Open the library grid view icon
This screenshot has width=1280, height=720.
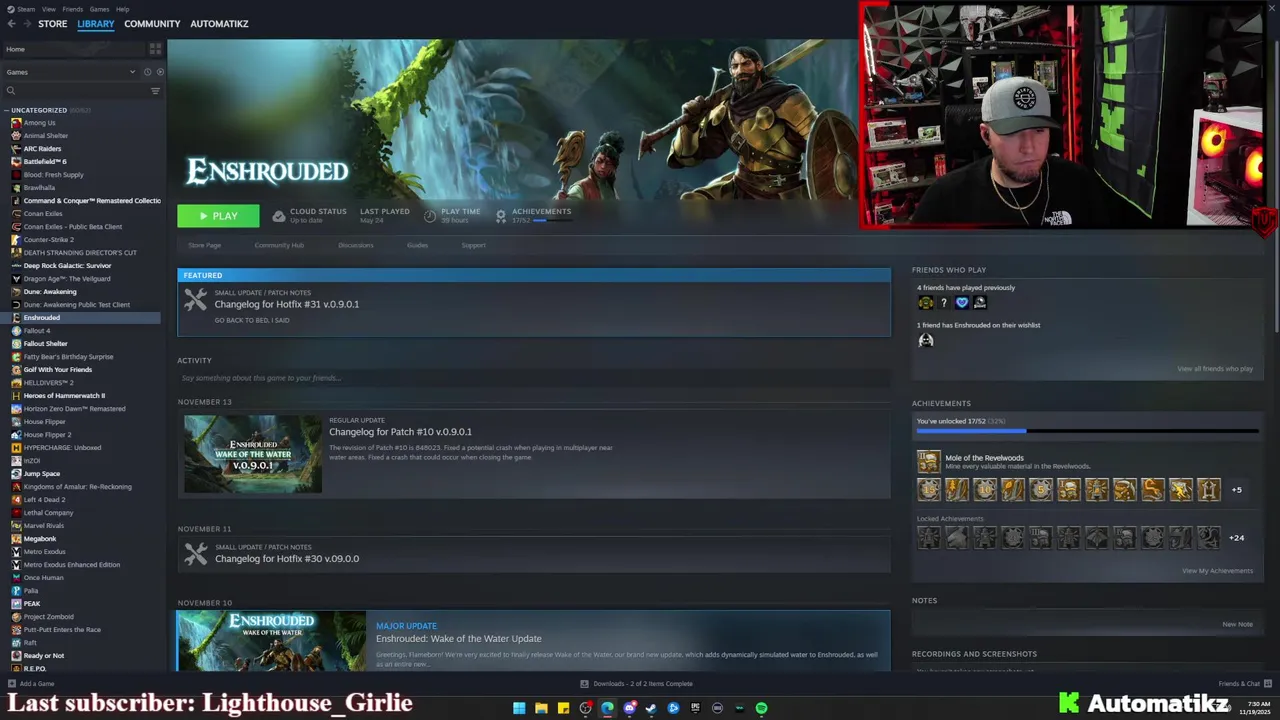coord(155,49)
